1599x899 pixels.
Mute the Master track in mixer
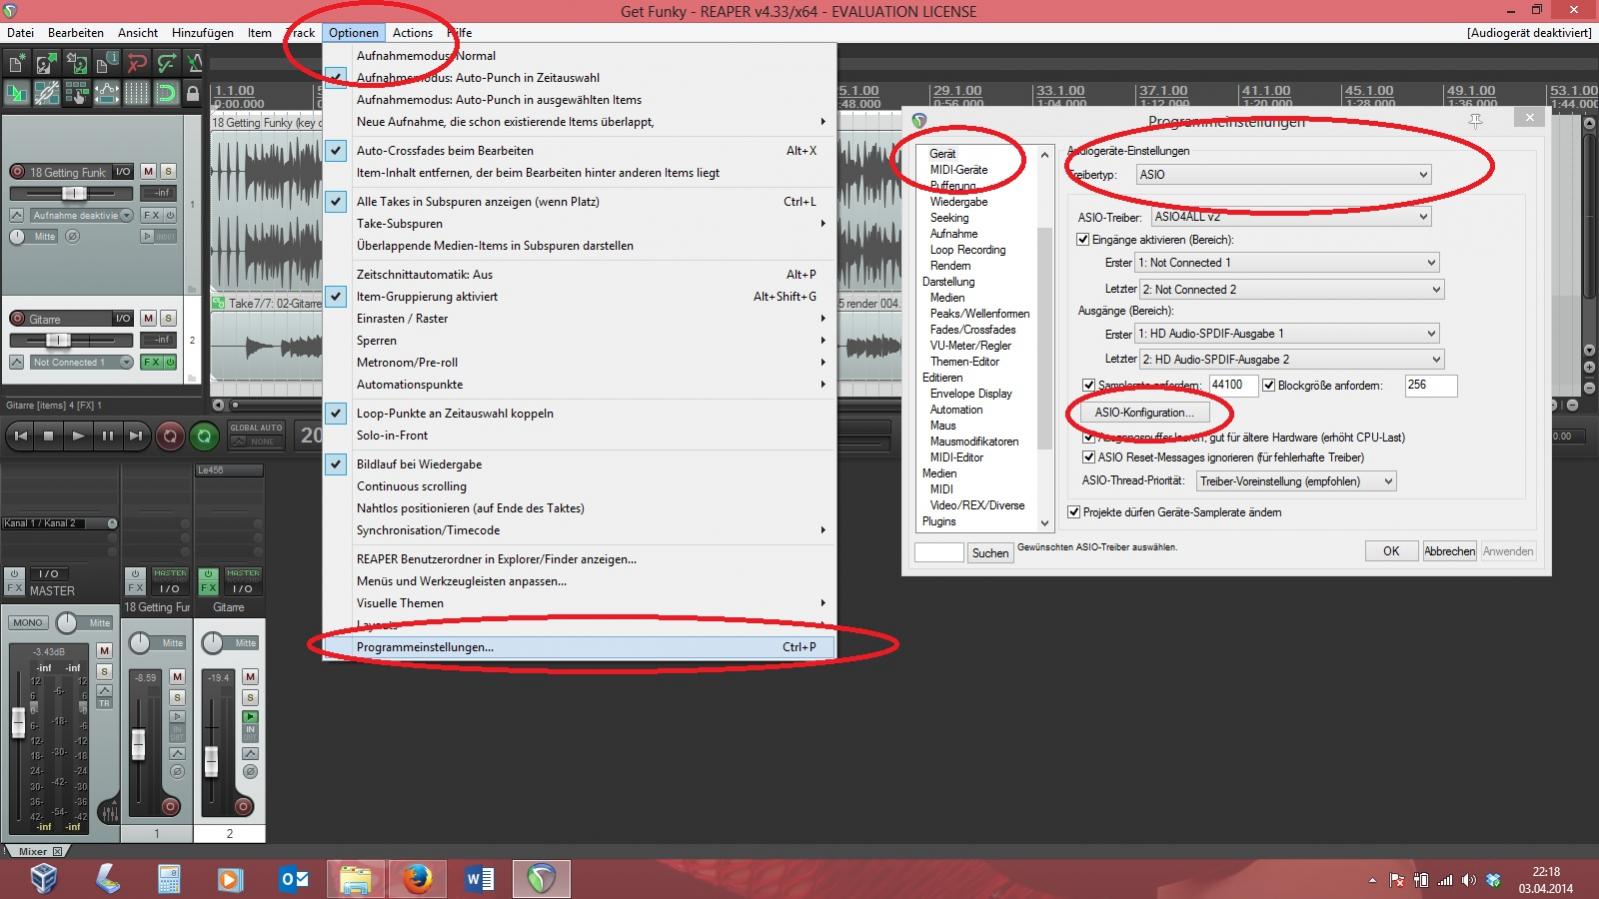(x=104, y=650)
